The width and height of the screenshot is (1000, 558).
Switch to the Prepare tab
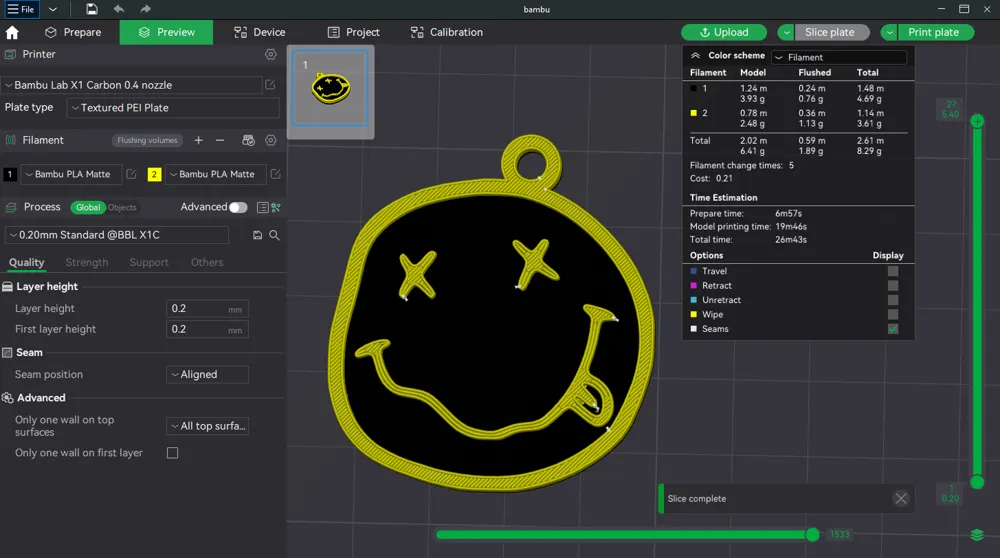click(73, 32)
